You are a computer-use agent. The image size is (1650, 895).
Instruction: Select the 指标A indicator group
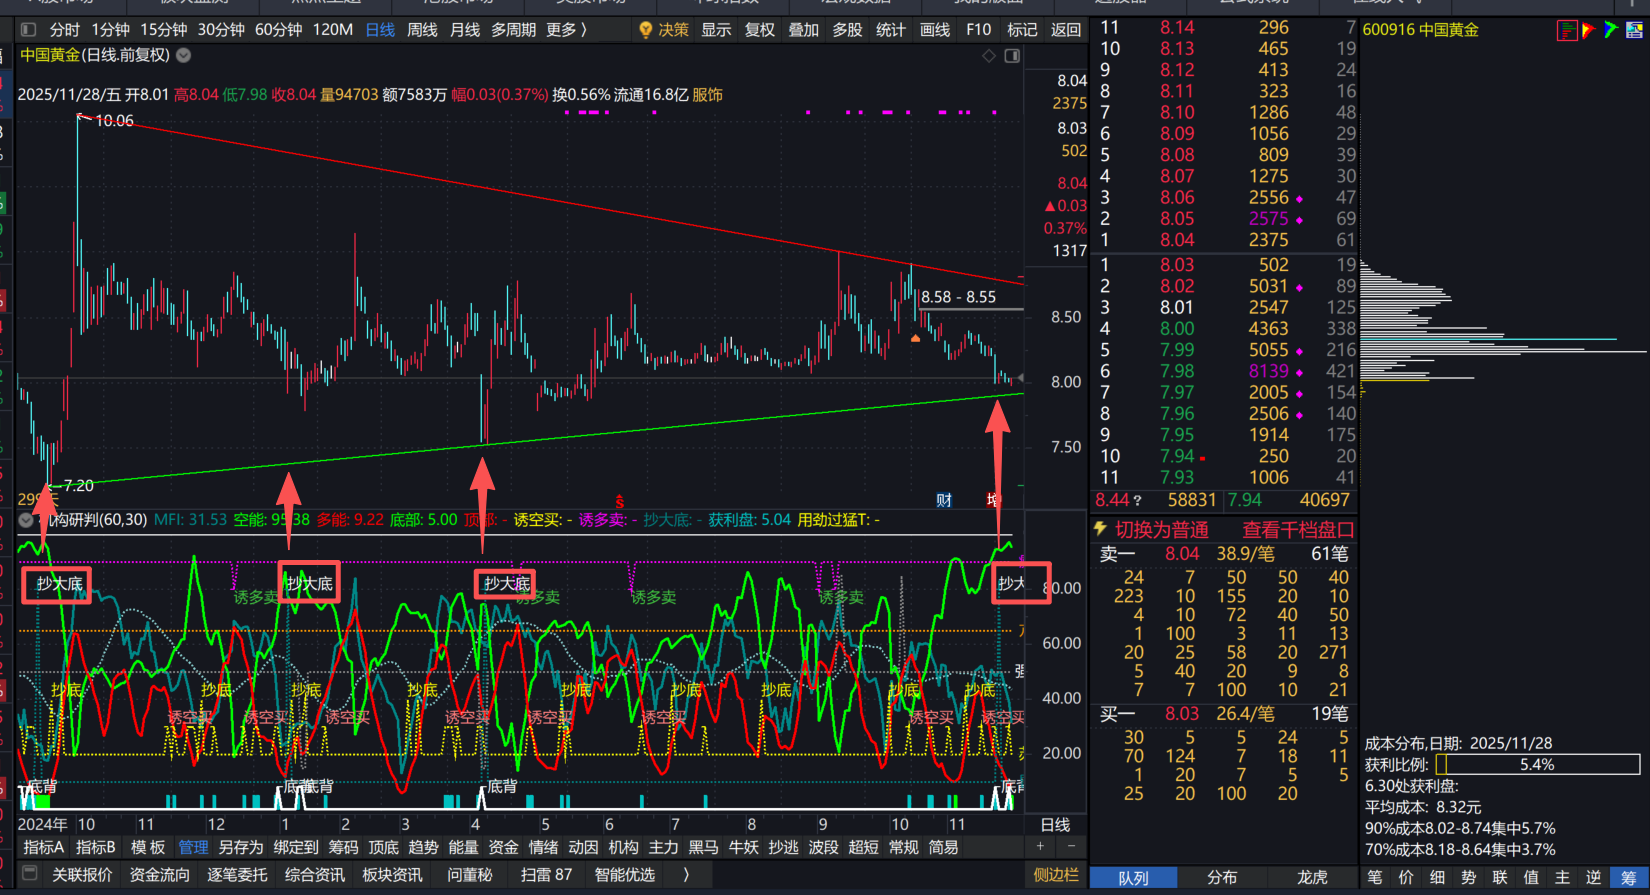pyautogui.click(x=44, y=847)
